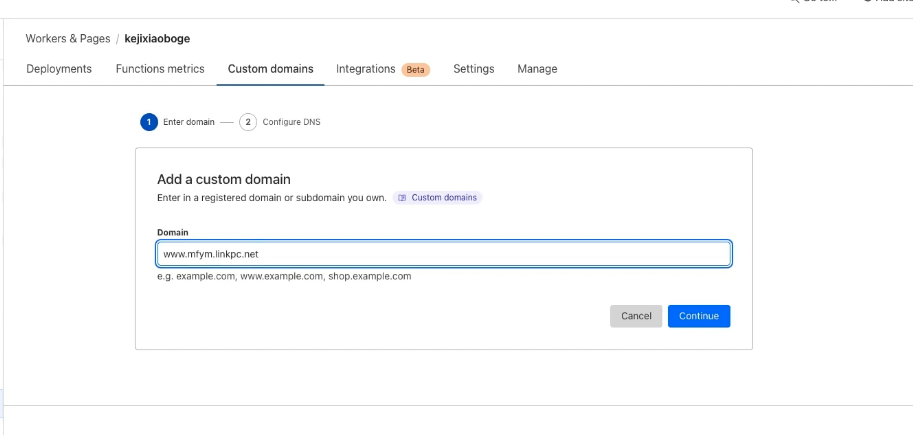Open the Manage tab
913x435 pixels.
tap(537, 69)
